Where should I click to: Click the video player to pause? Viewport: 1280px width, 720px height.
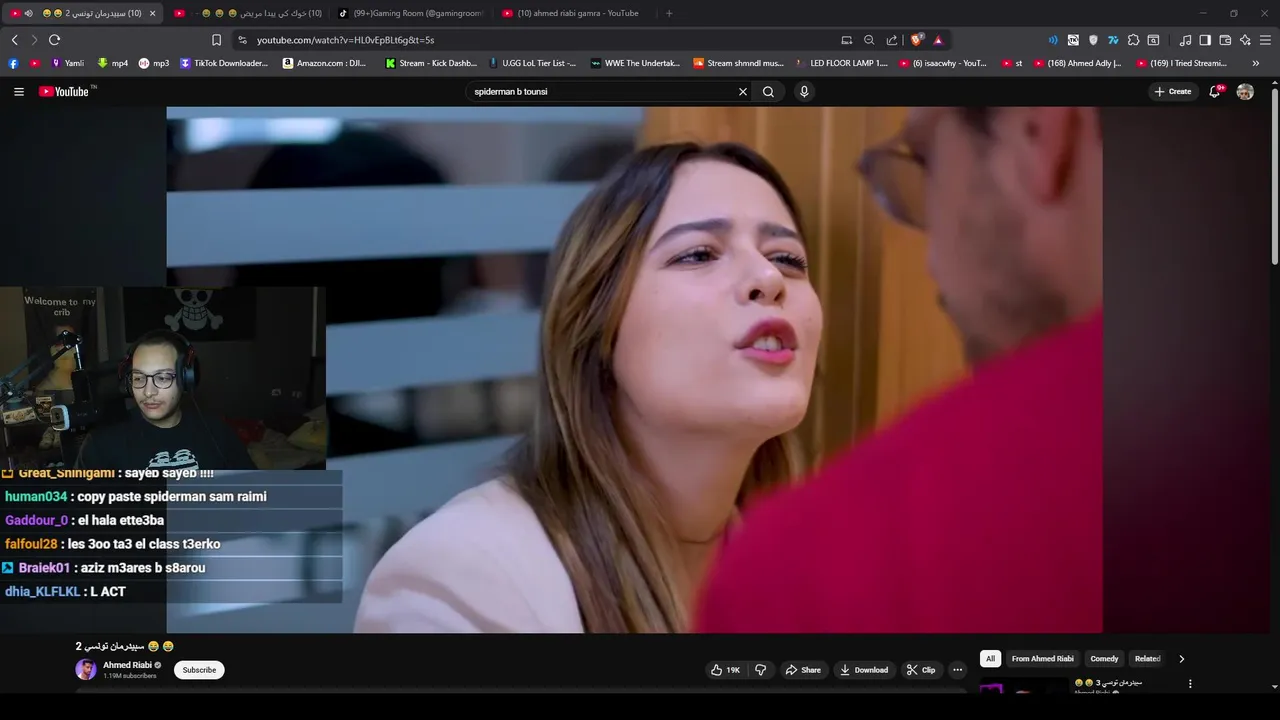pos(634,370)
